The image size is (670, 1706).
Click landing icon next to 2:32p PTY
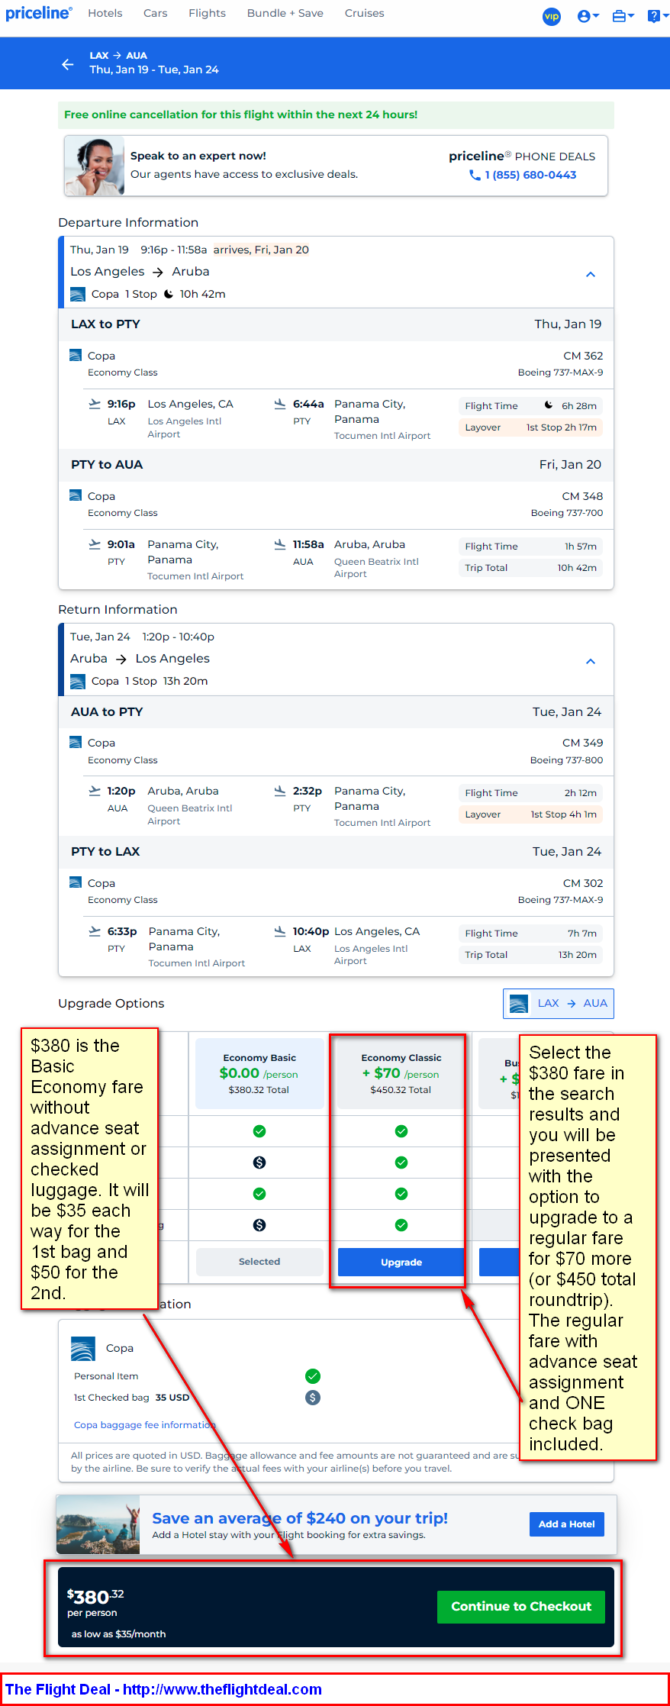[x=279, y=790]
